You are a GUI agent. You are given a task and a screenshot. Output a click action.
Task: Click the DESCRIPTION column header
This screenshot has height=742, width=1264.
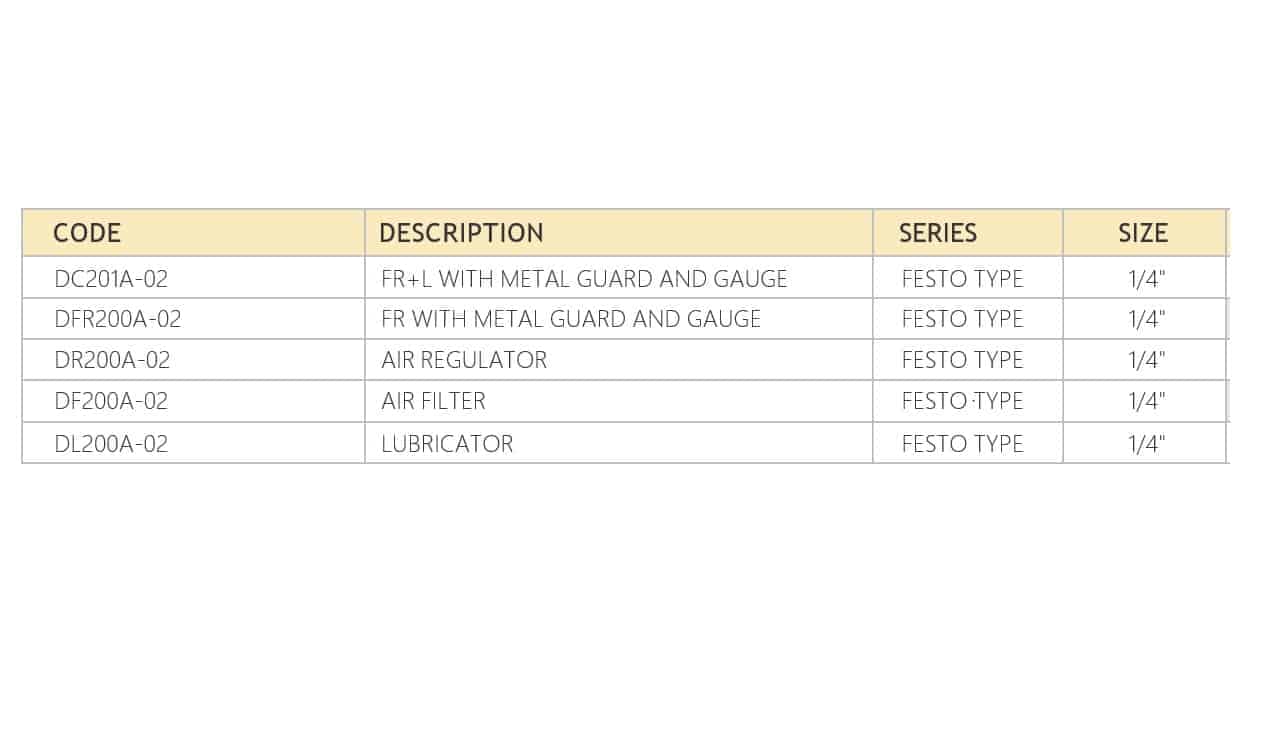[619, 233]
